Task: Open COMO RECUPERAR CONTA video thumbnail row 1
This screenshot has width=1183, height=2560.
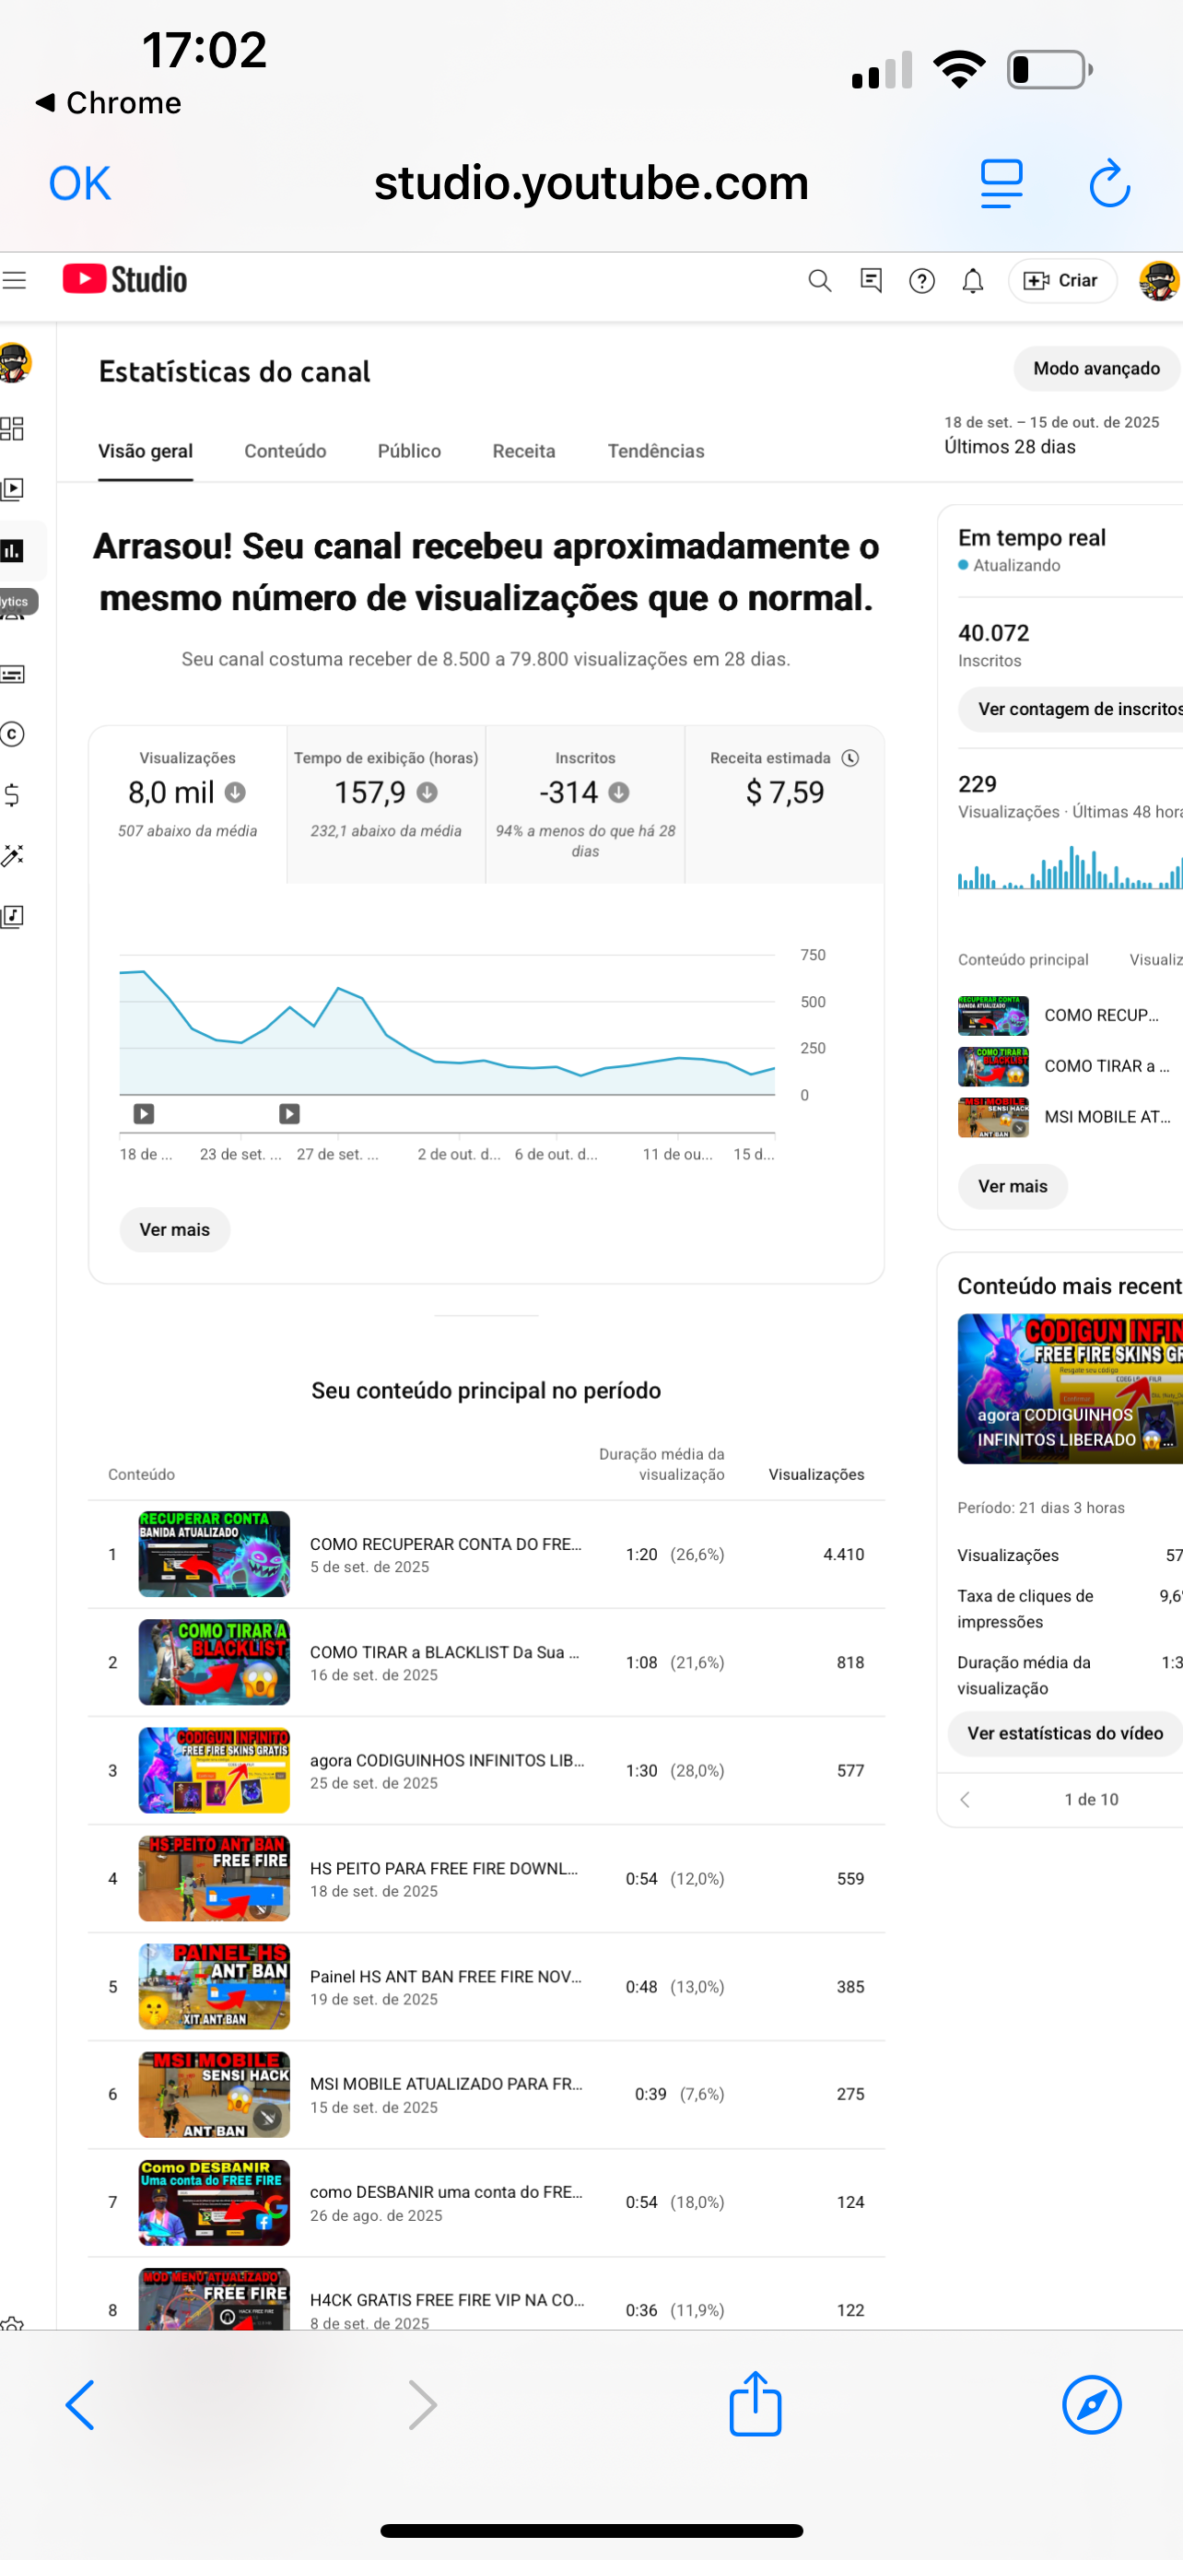Action: (x=214, y=1555)
